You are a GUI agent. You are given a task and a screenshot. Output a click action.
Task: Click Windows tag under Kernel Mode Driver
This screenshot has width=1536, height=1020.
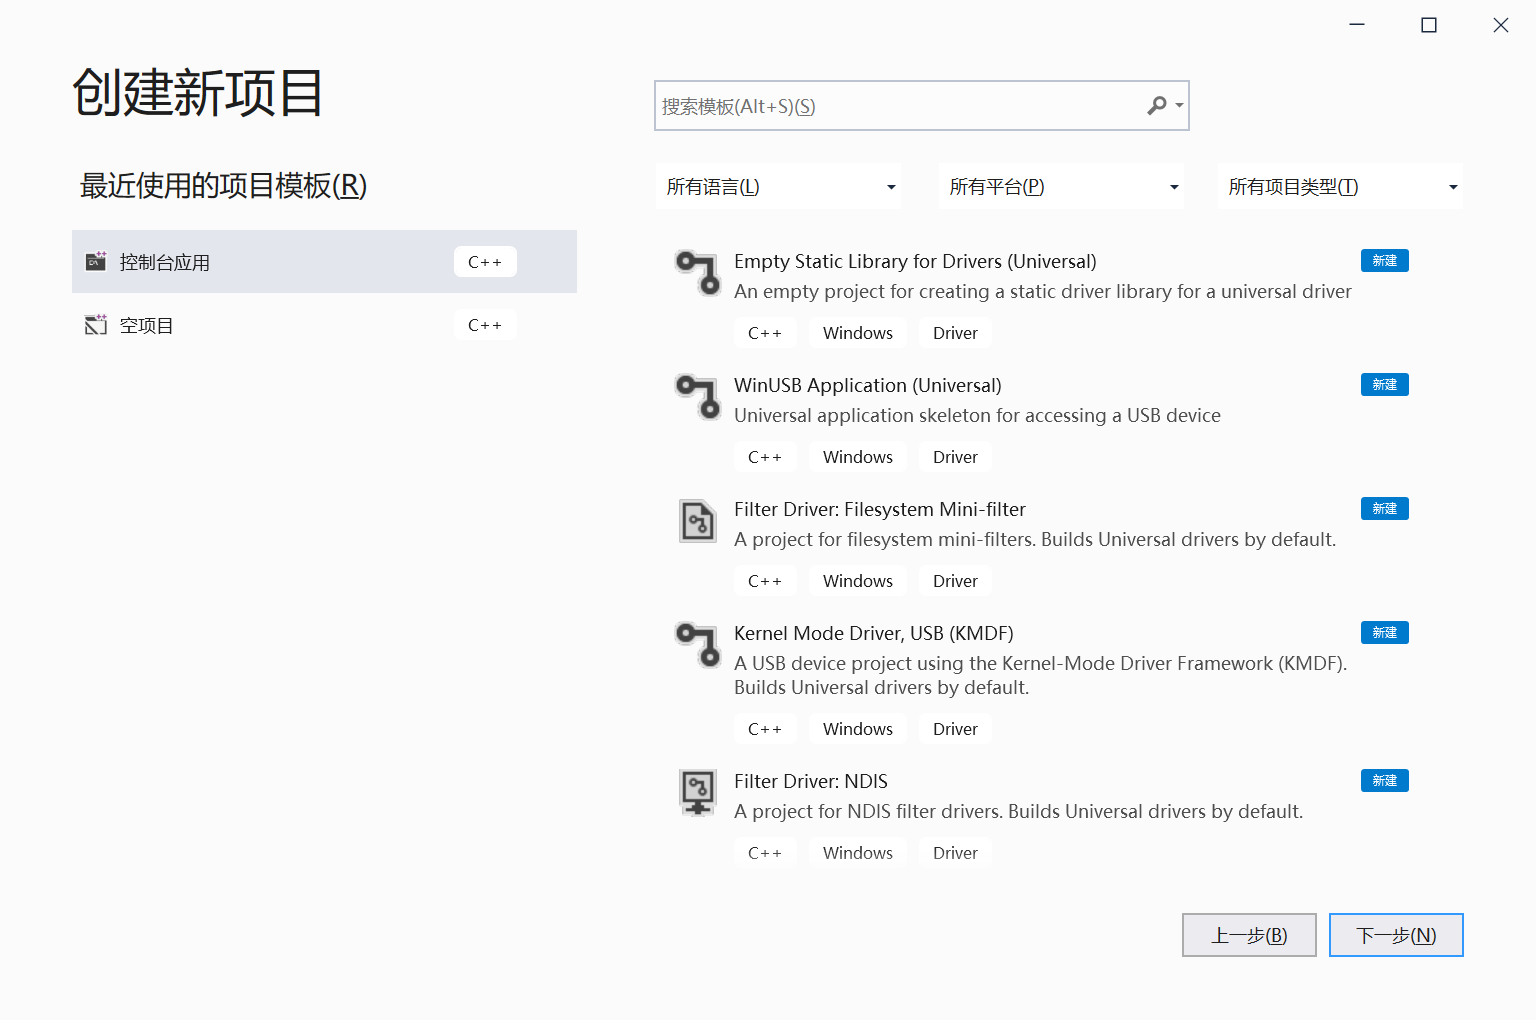[858, 729]
